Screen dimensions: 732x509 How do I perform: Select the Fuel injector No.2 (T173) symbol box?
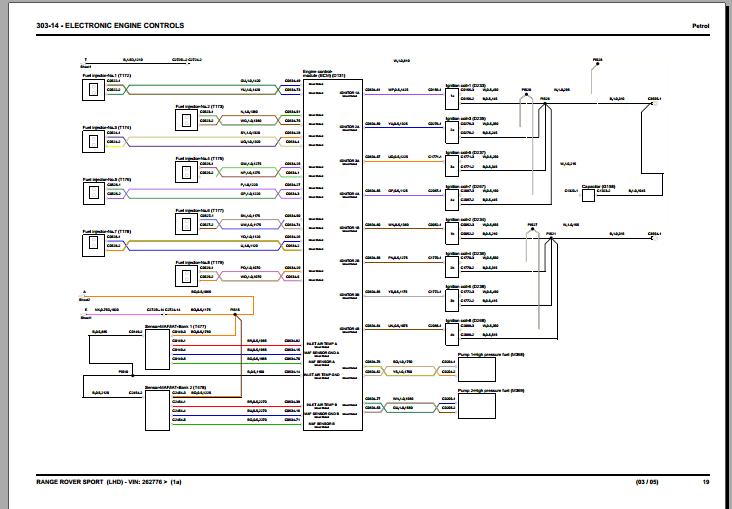tap(186, 120)
